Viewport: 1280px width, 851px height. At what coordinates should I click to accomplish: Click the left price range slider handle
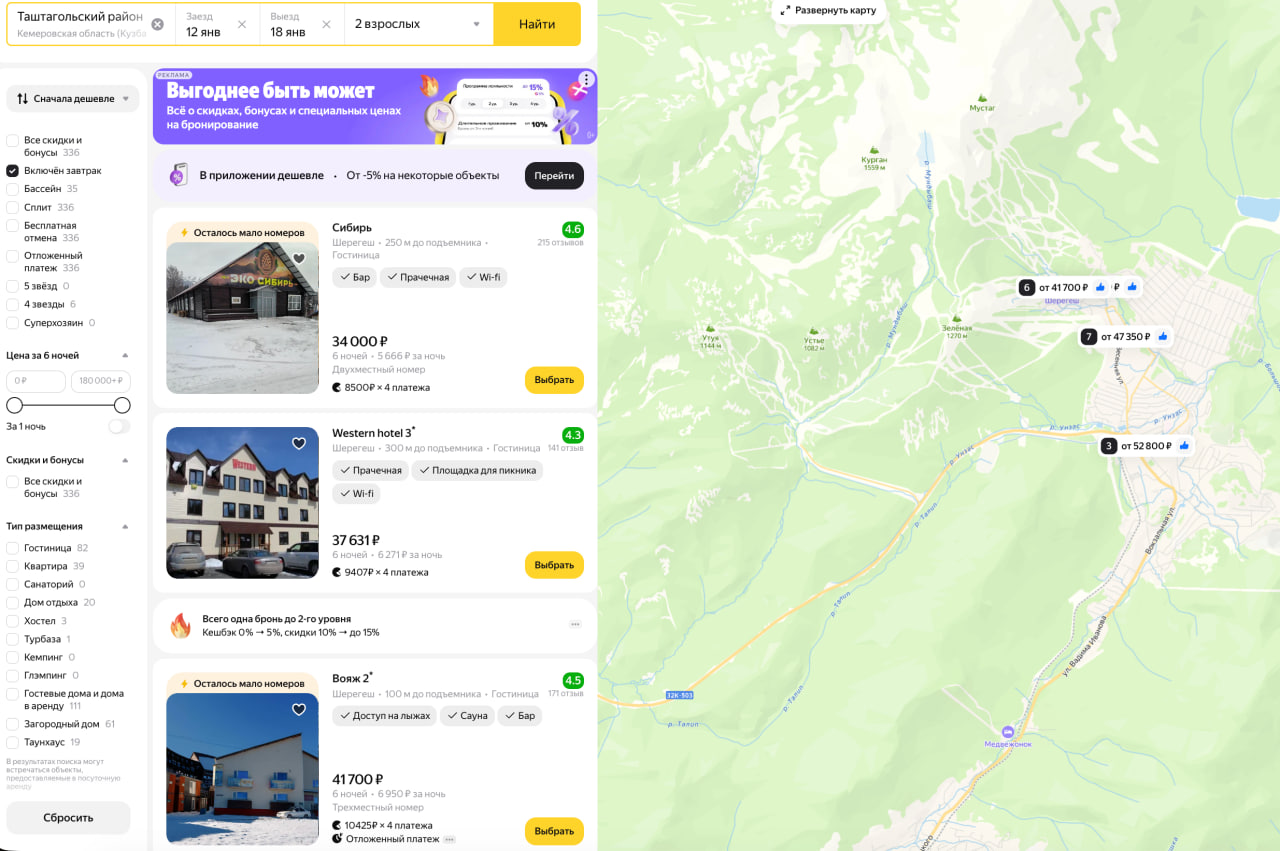pyautogui.click(x=14, y=405)
